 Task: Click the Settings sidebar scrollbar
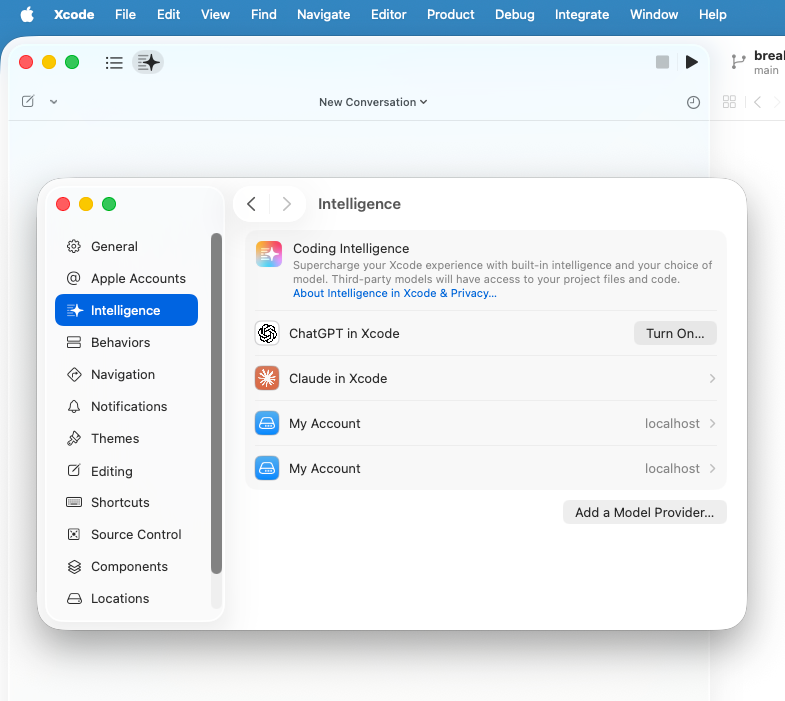pyautogui.click(x=216, y=403)
